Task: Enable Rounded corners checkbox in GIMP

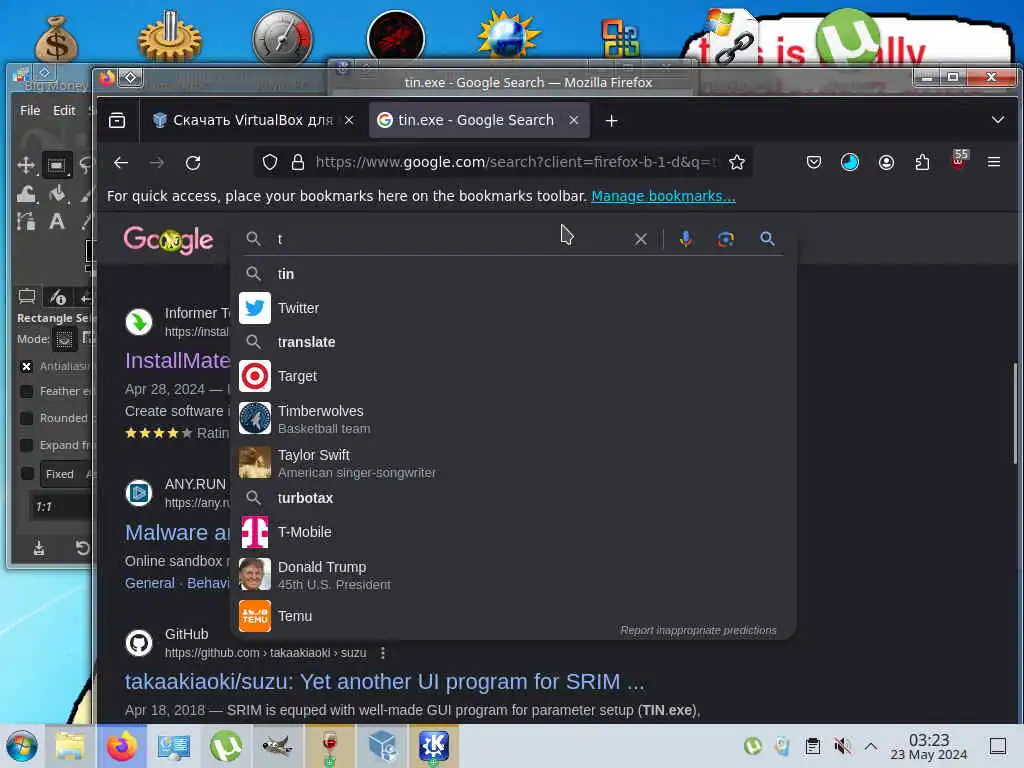Action: click(x=27, y=418)
